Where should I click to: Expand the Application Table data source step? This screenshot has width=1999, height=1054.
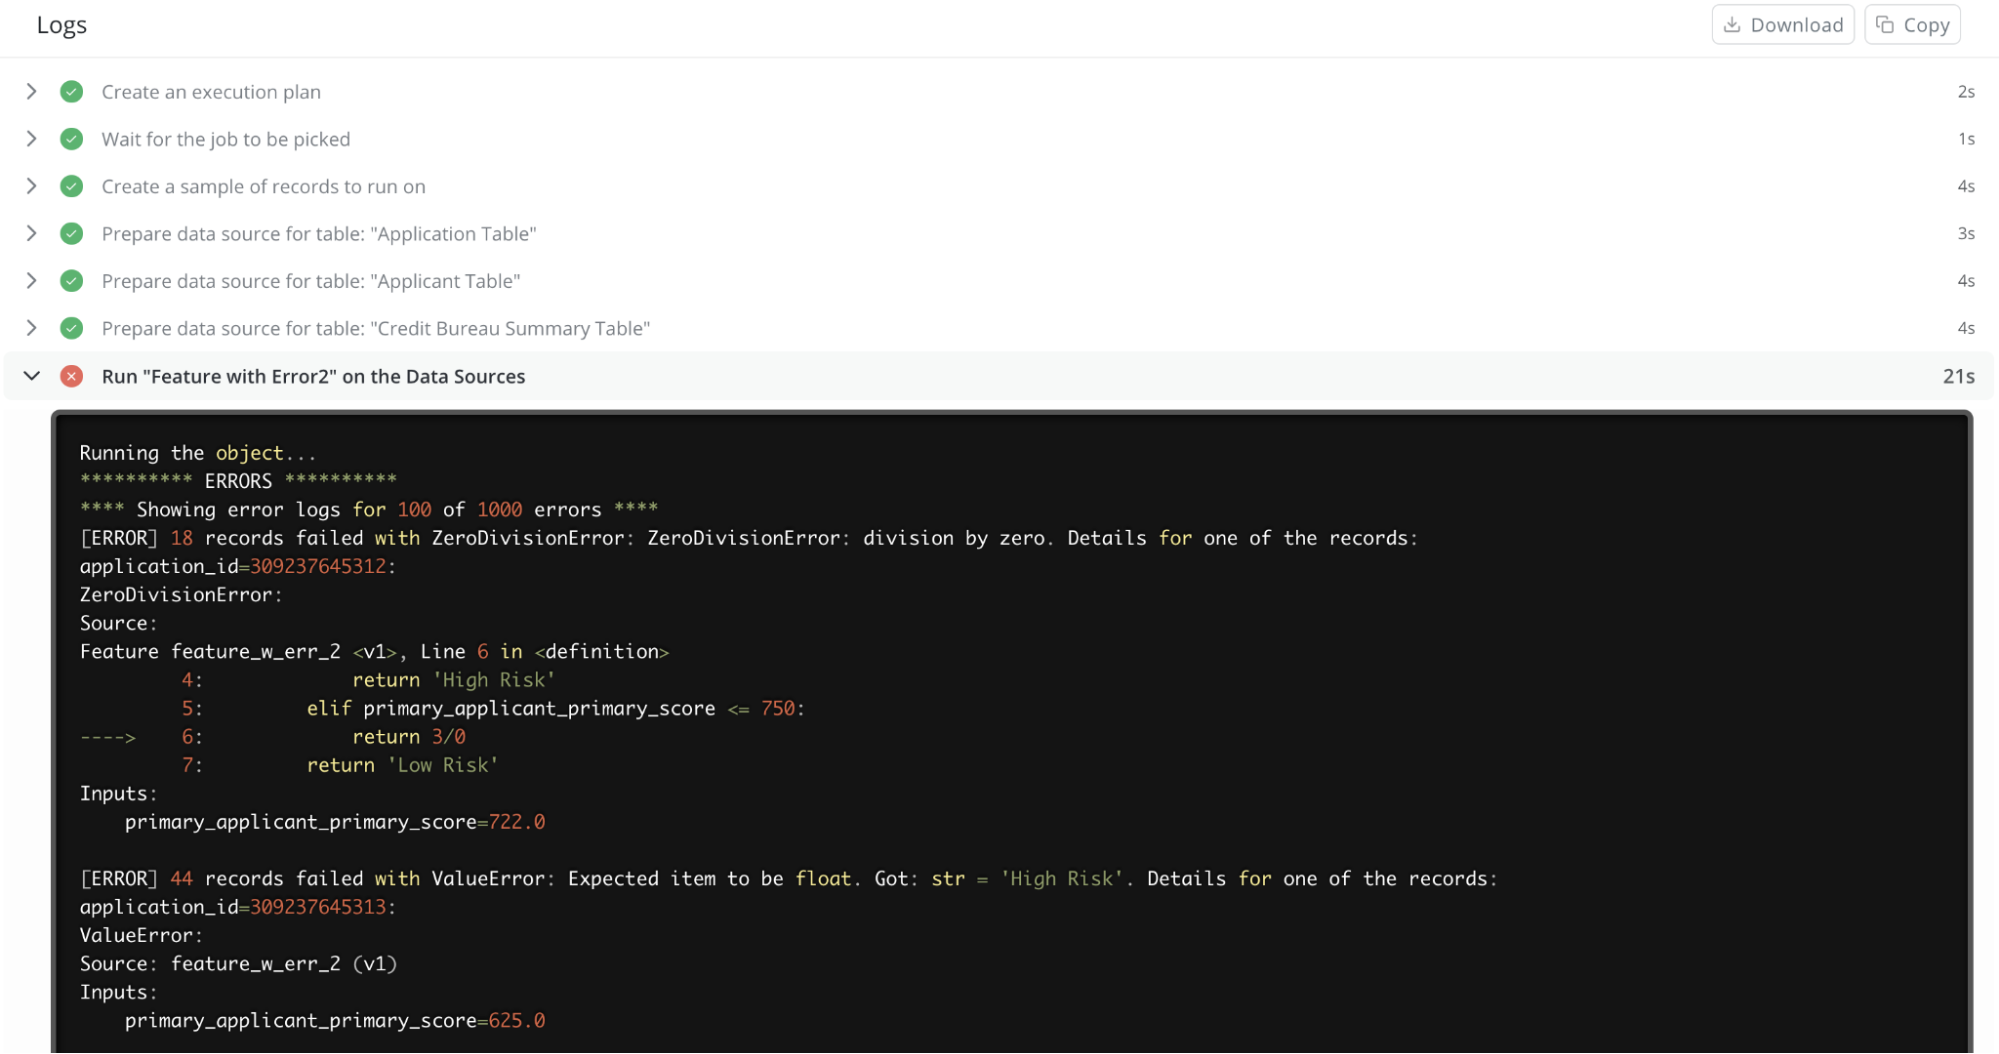coord(31,234)
